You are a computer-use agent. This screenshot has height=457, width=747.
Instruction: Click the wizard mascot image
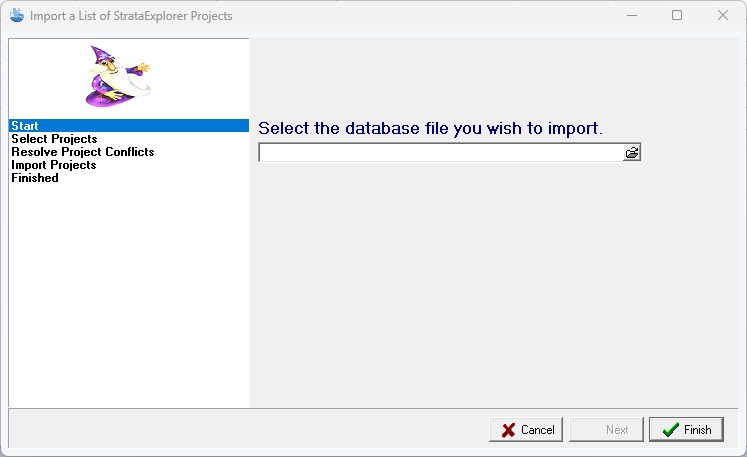[x=116, y=76]
